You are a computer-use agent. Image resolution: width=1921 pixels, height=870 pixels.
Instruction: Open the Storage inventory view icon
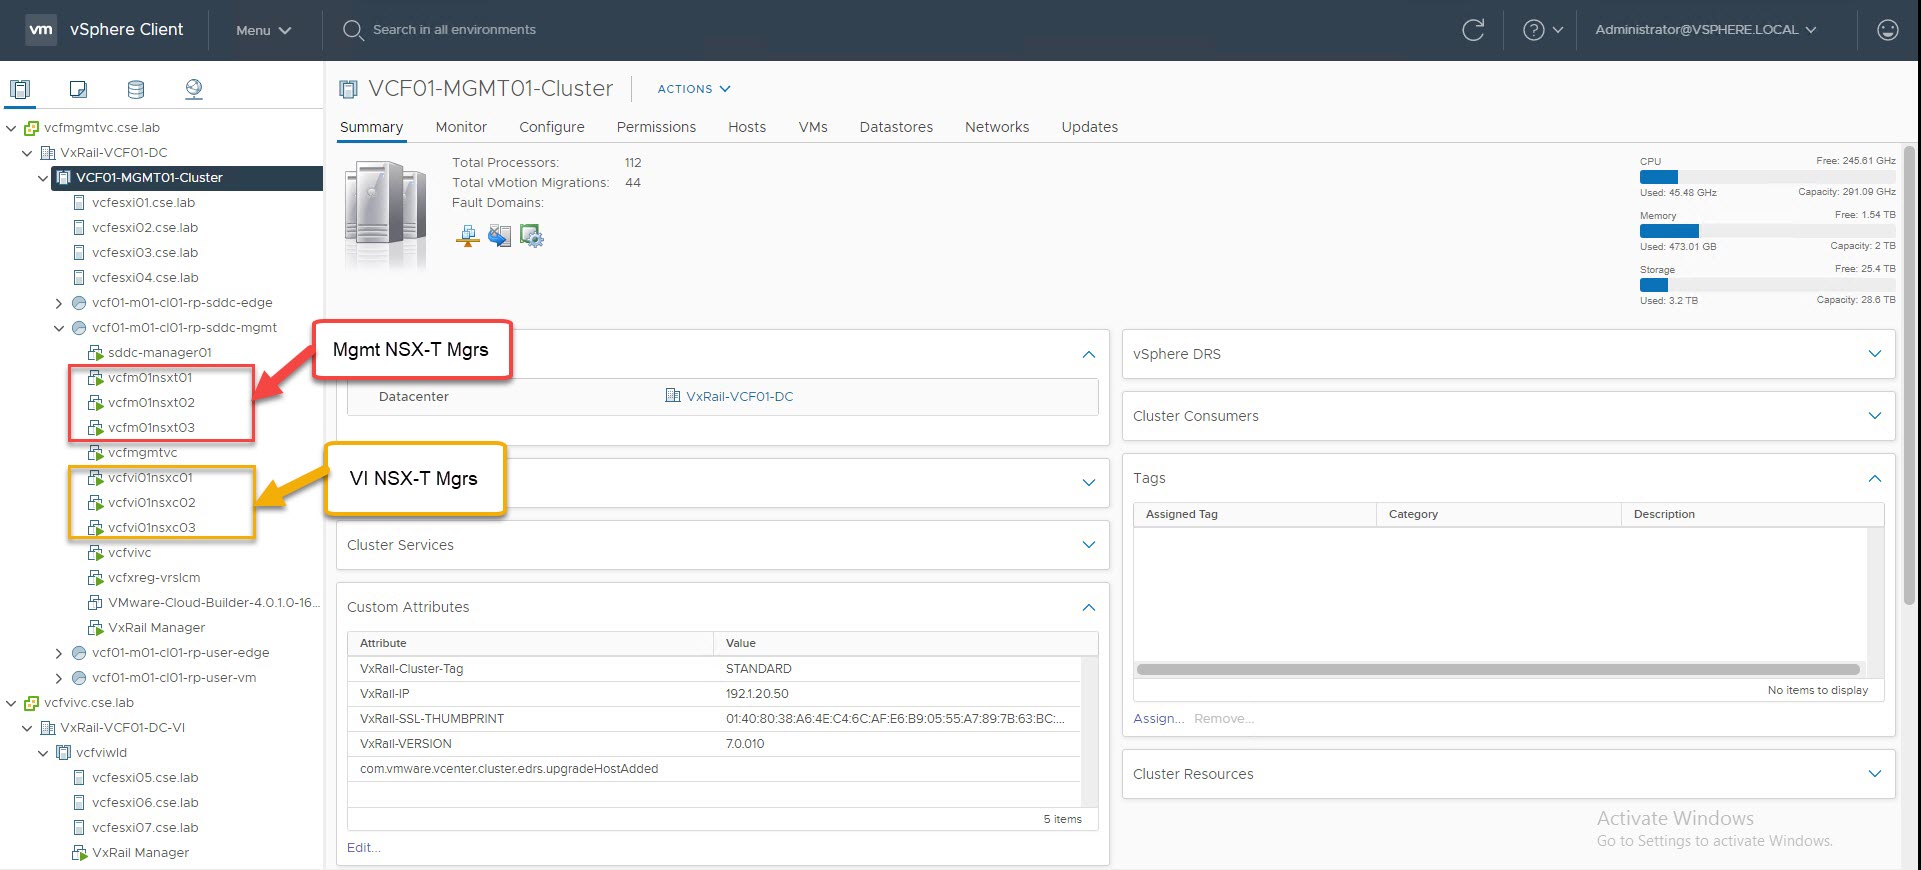pos(136,89)
